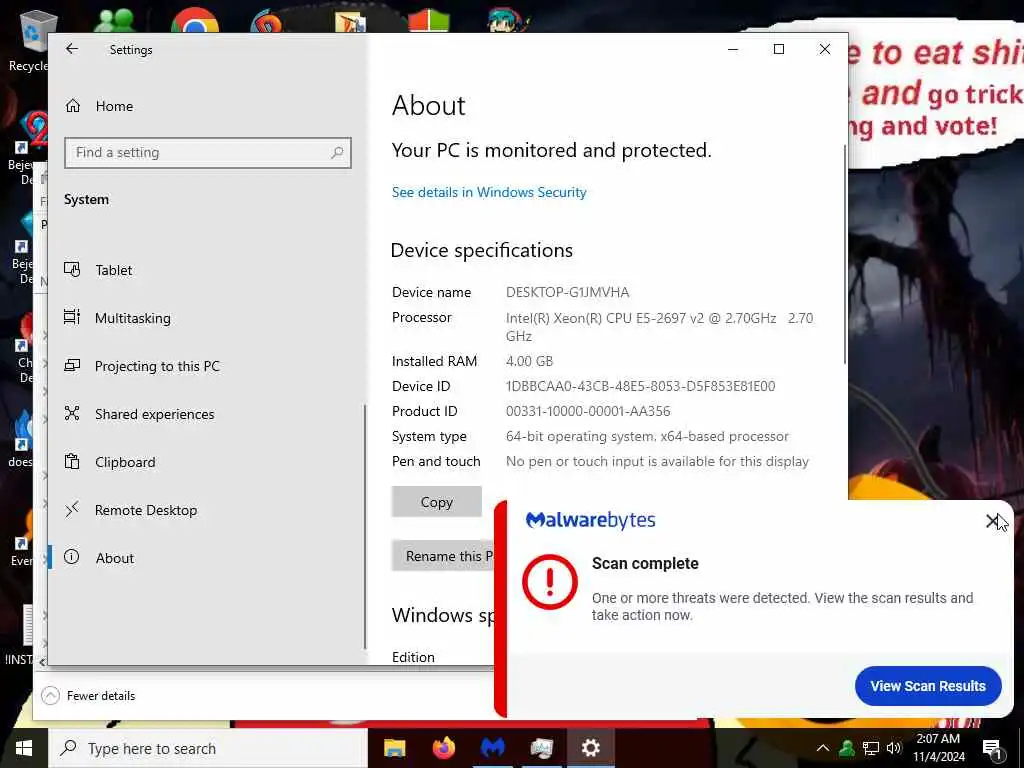Screen dimensions: 1024x768
Task: Click the Home house icon
Action: click(72, 105)
